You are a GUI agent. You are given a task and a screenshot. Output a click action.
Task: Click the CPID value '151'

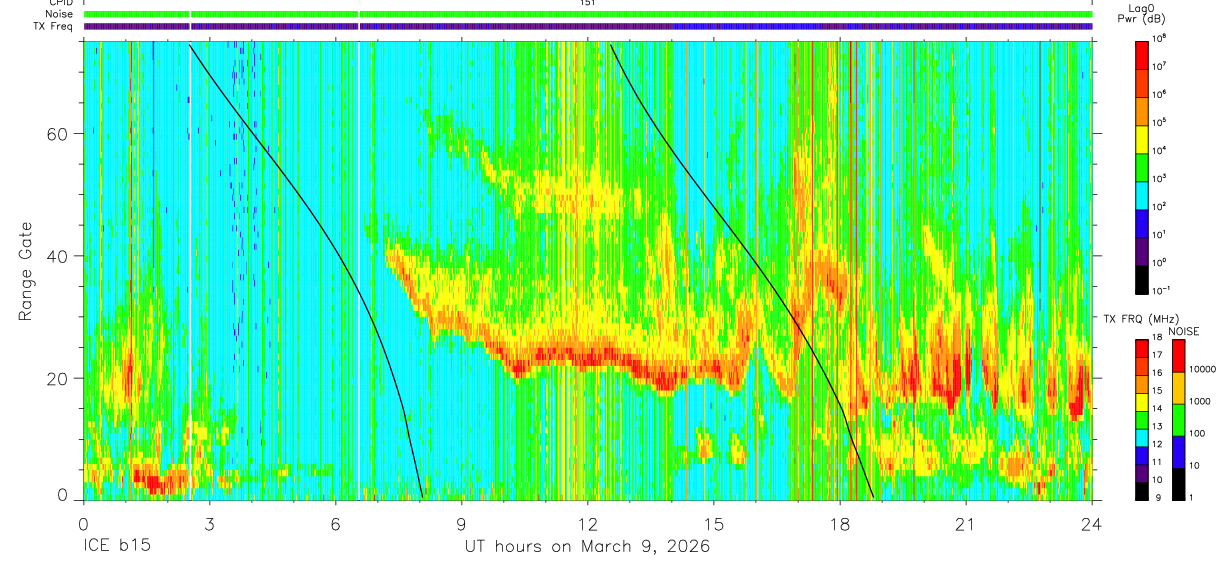pyautogui.click(x=588, y=3)
